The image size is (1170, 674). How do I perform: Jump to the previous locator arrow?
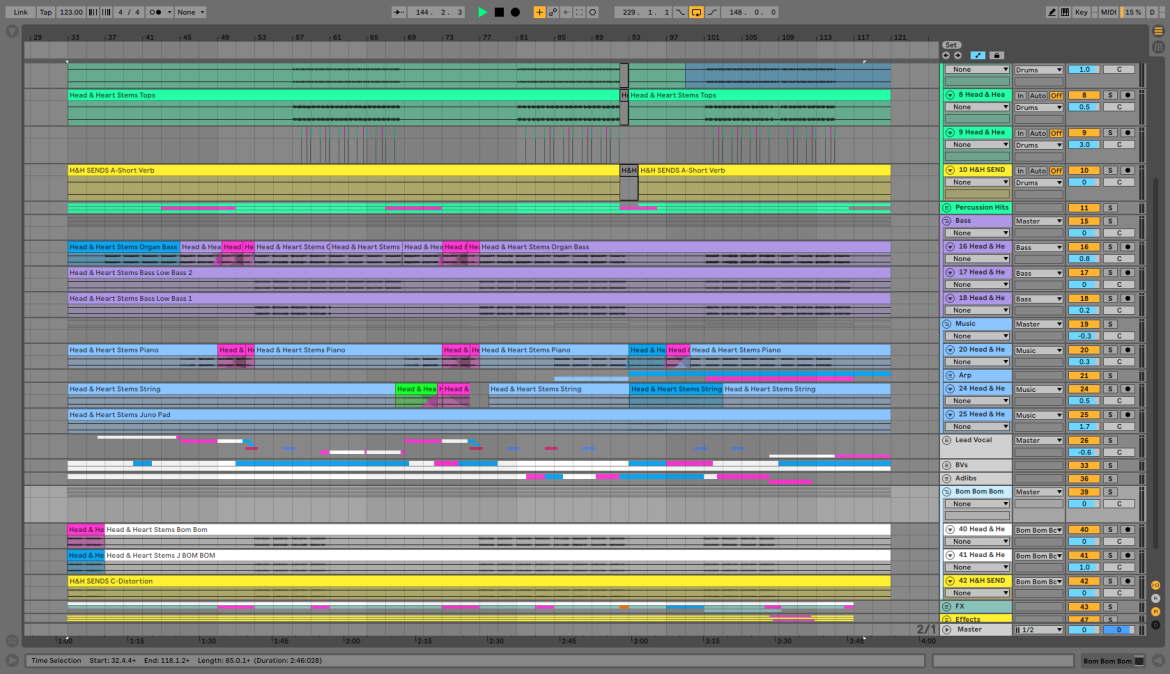946,55
